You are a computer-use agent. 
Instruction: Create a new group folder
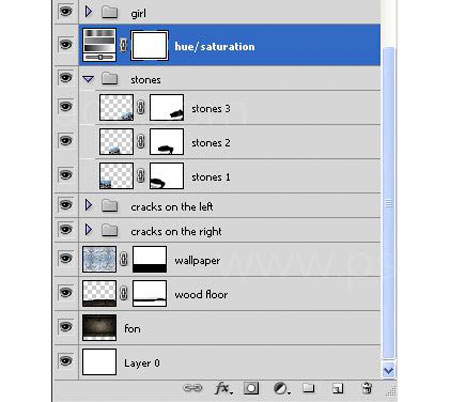coord(308,388)
